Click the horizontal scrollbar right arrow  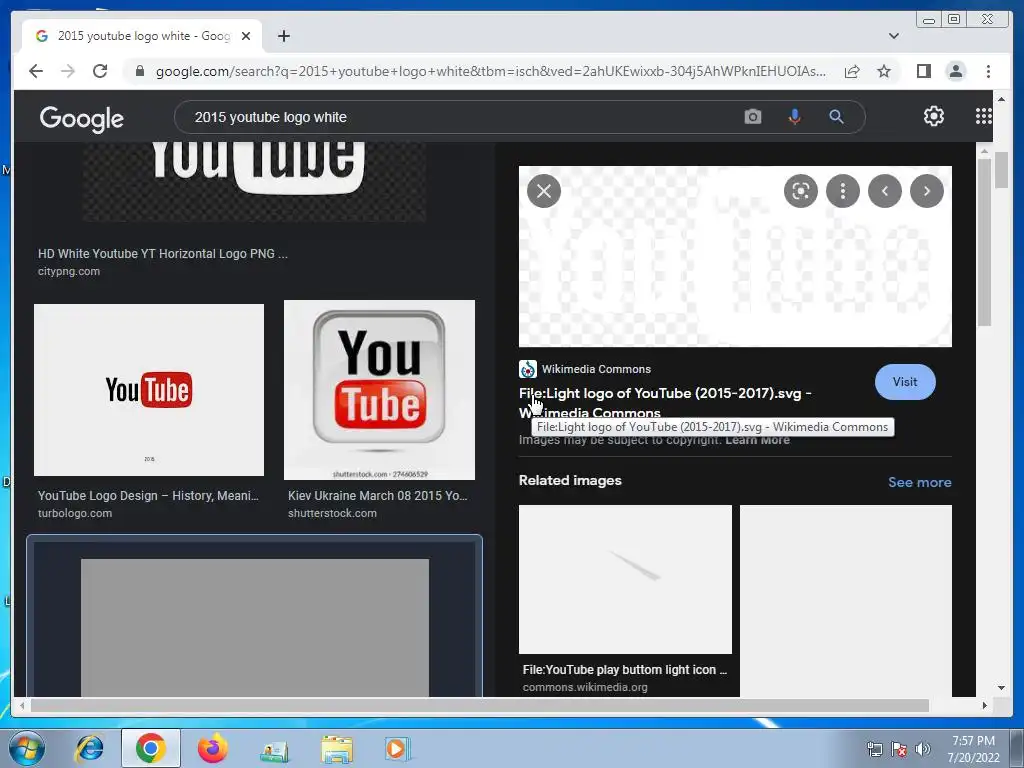pyautogui.click(x=984, y=705)
